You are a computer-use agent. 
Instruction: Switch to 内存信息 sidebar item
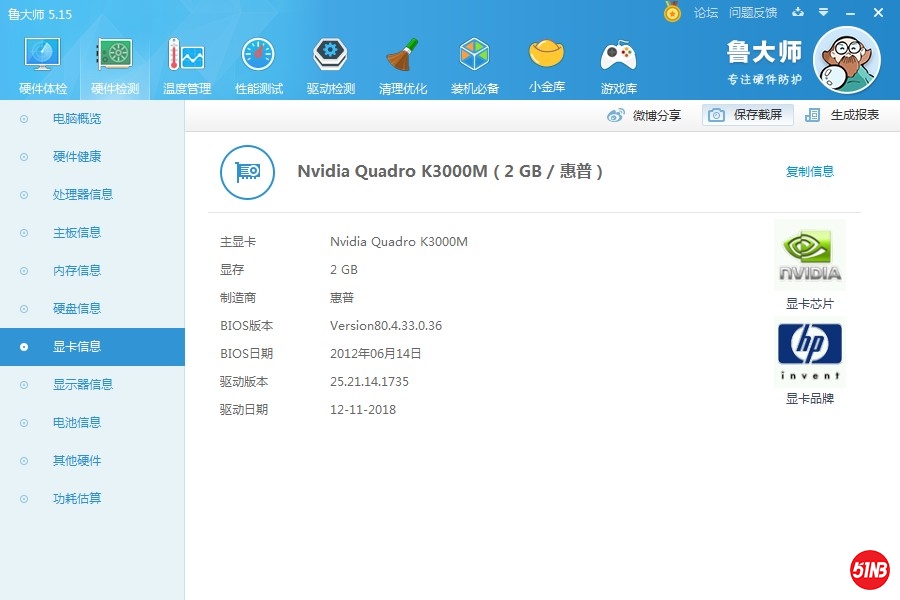point(76,271)
